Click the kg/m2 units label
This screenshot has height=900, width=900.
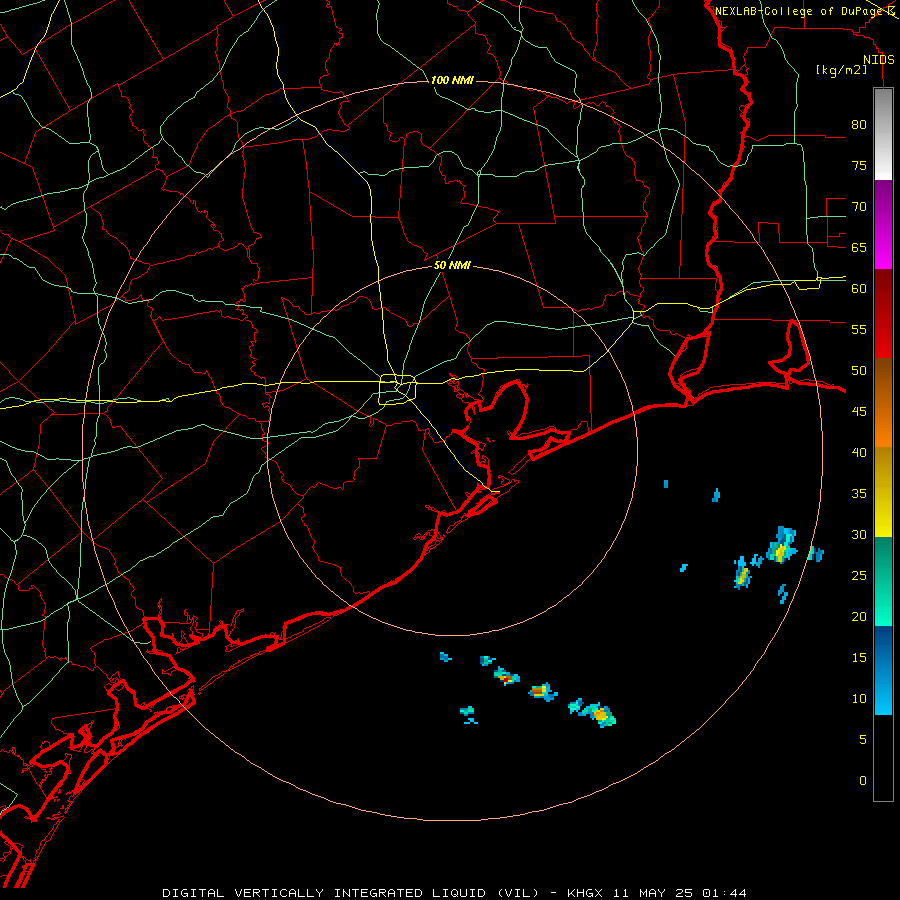[x=841, y=70]
